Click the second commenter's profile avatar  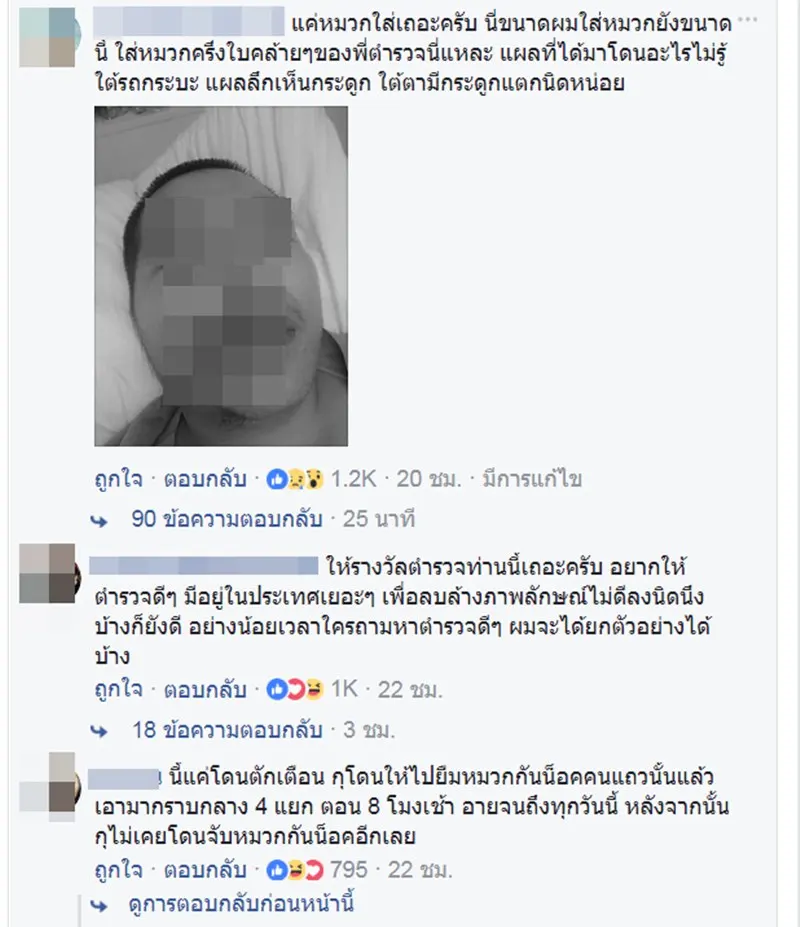pyautogui.click(x=47, y=573)
